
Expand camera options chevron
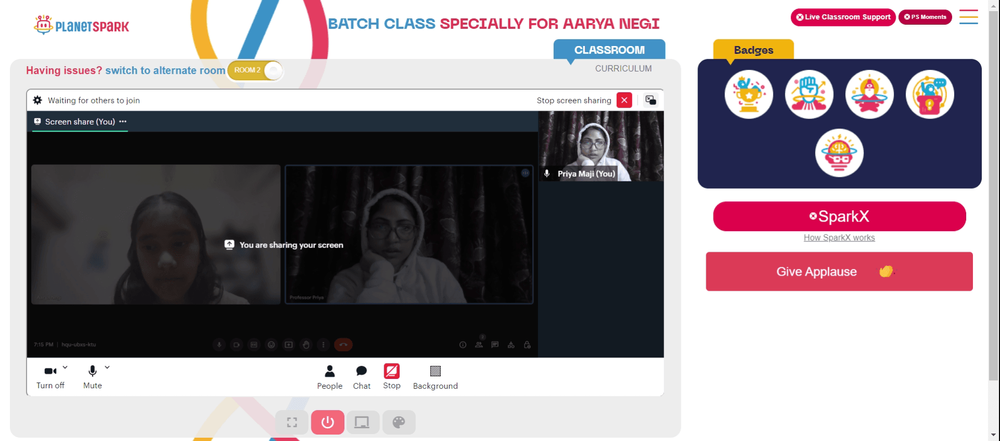pos(65,367)
